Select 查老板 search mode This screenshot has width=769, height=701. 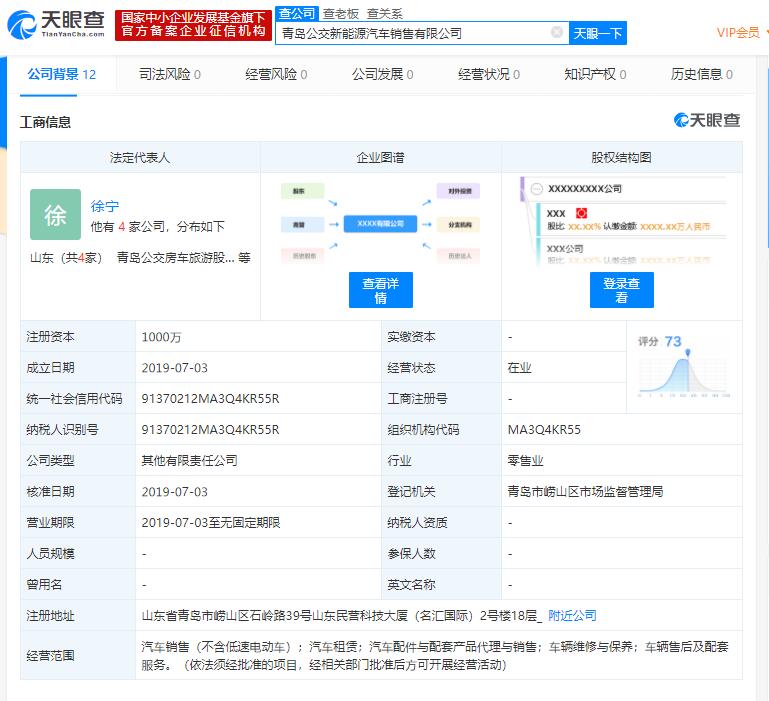338,13
